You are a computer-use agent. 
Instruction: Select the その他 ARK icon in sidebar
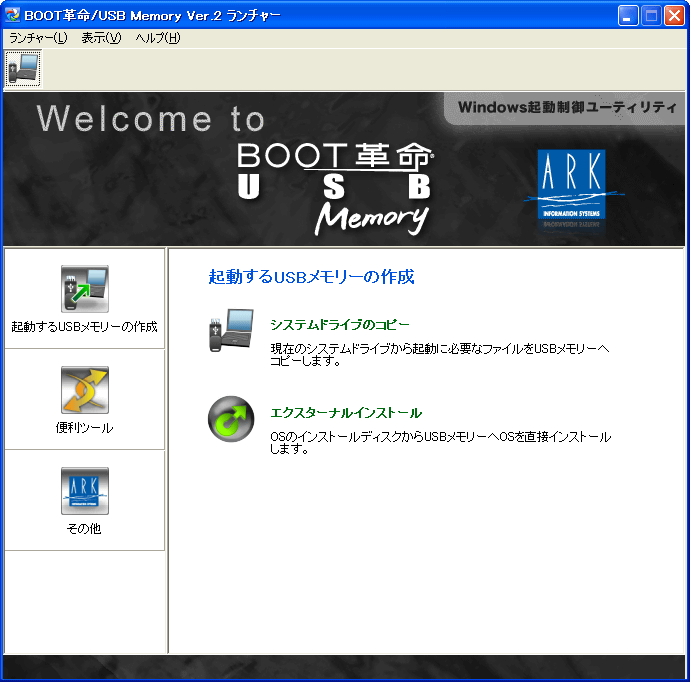coord(85,491)
